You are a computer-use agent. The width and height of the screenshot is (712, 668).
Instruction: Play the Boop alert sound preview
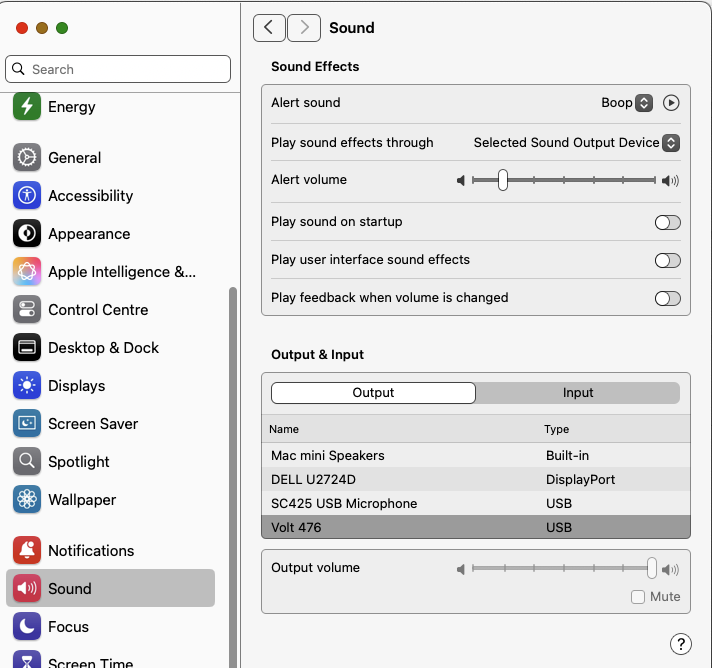coord(671,103)
